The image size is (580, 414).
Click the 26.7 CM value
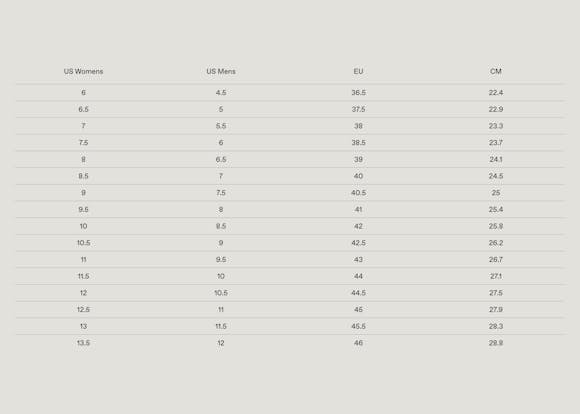pos(496,260)
